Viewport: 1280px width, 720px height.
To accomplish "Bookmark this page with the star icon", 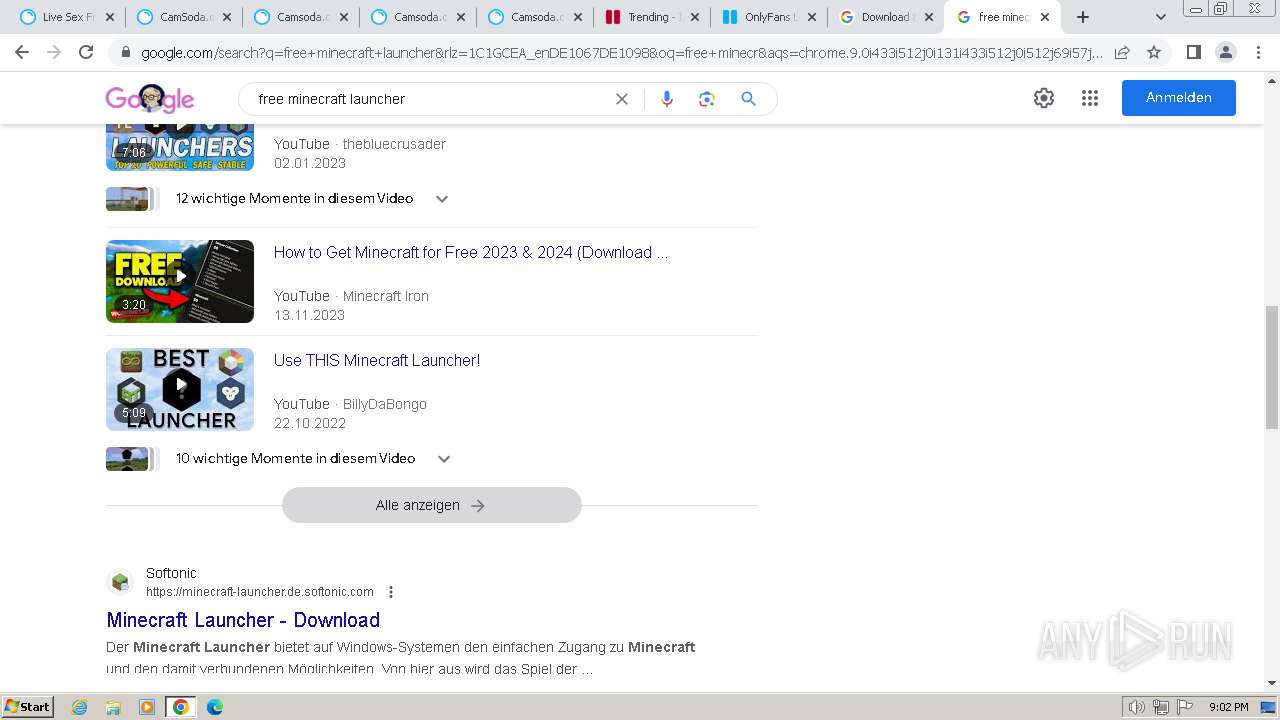I will (1154, 52).
